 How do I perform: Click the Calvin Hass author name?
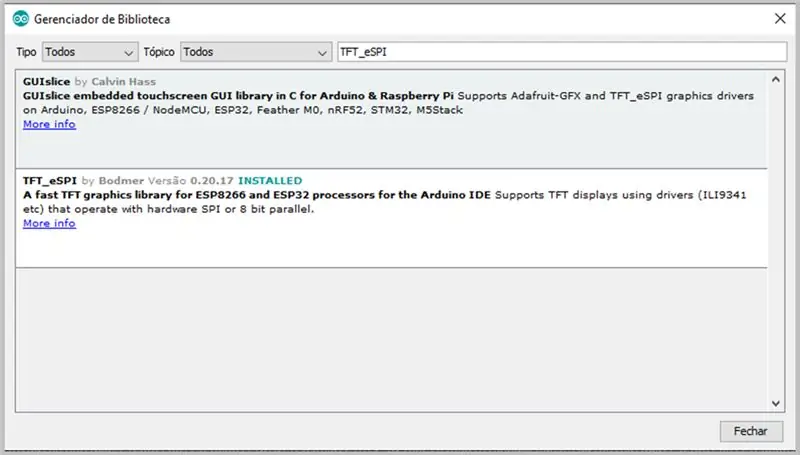click(123, 82)
